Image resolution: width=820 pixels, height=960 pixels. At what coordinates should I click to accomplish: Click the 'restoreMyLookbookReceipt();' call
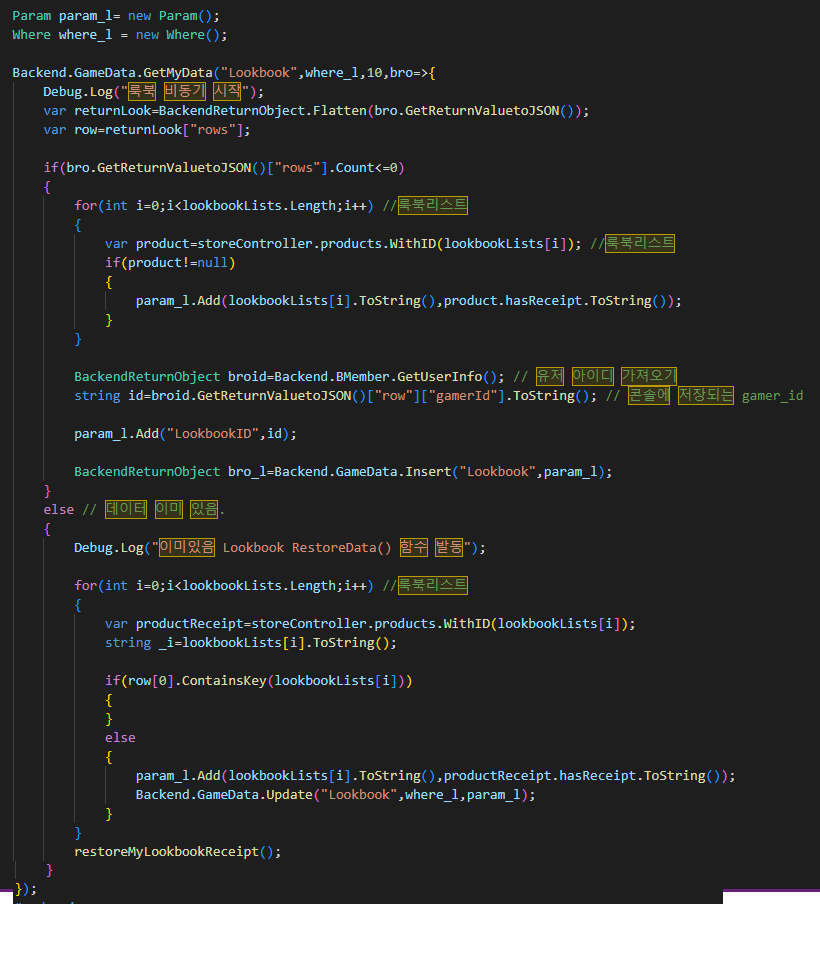178,852
